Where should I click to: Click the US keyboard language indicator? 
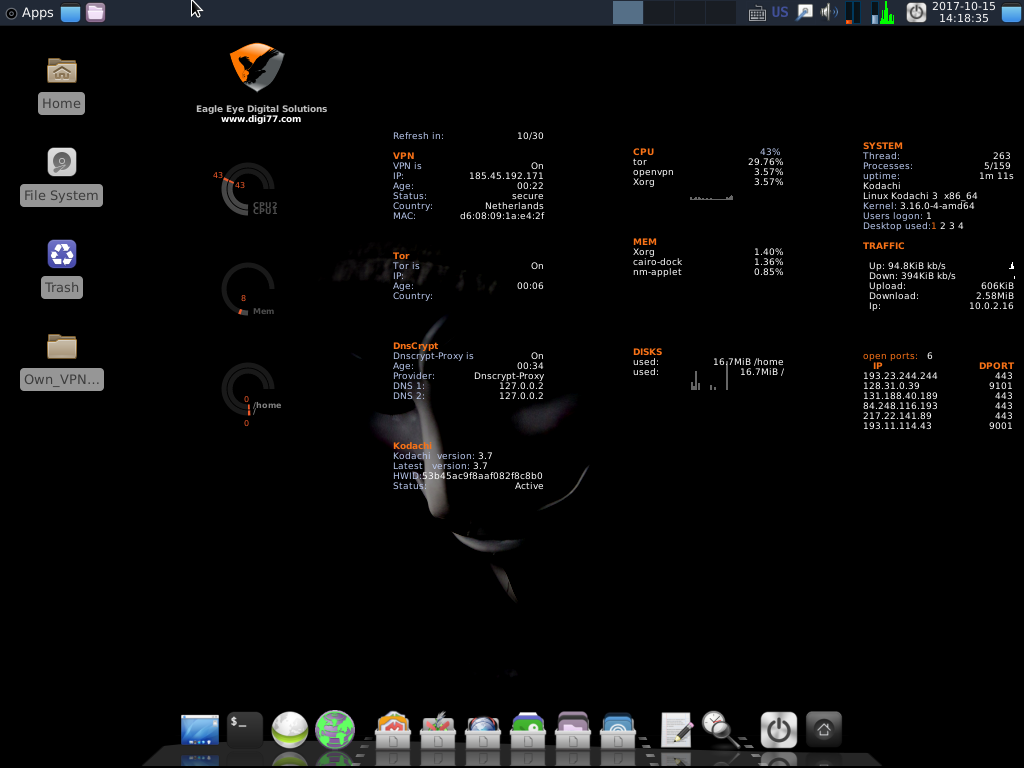point(780,12)
